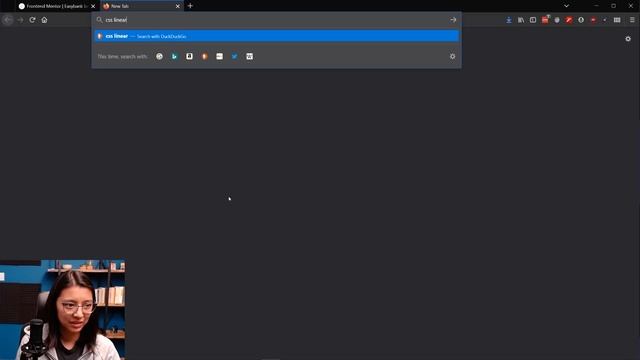Open the Downloads panel
The height and width of the screenshot is (360, 640).
pos(509,20)
